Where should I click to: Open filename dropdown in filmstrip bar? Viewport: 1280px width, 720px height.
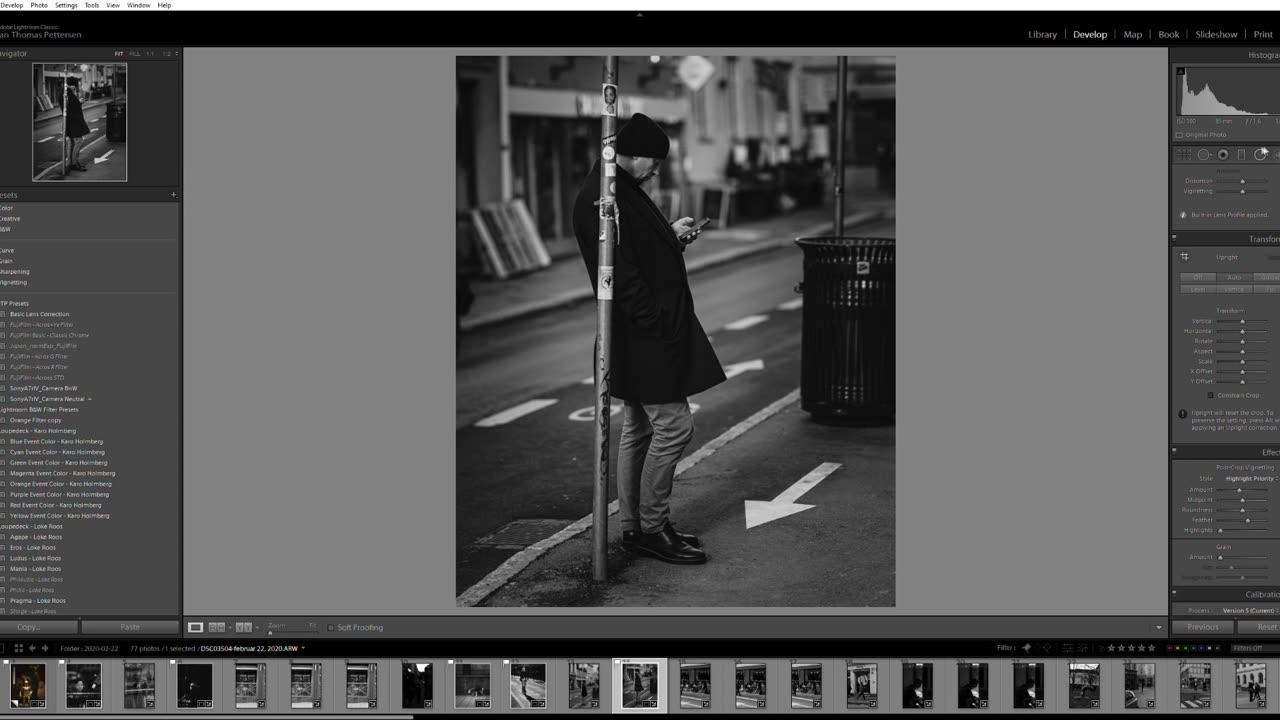click(303, 648)
